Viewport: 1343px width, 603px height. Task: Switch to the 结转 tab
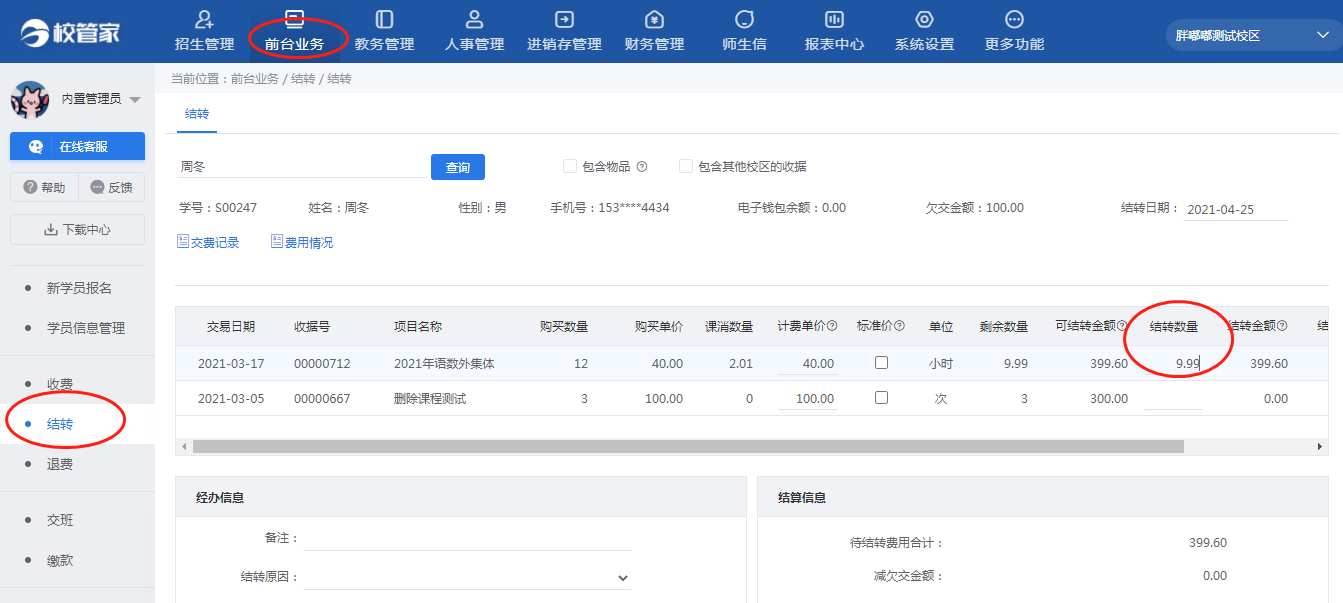click(197, 115)
